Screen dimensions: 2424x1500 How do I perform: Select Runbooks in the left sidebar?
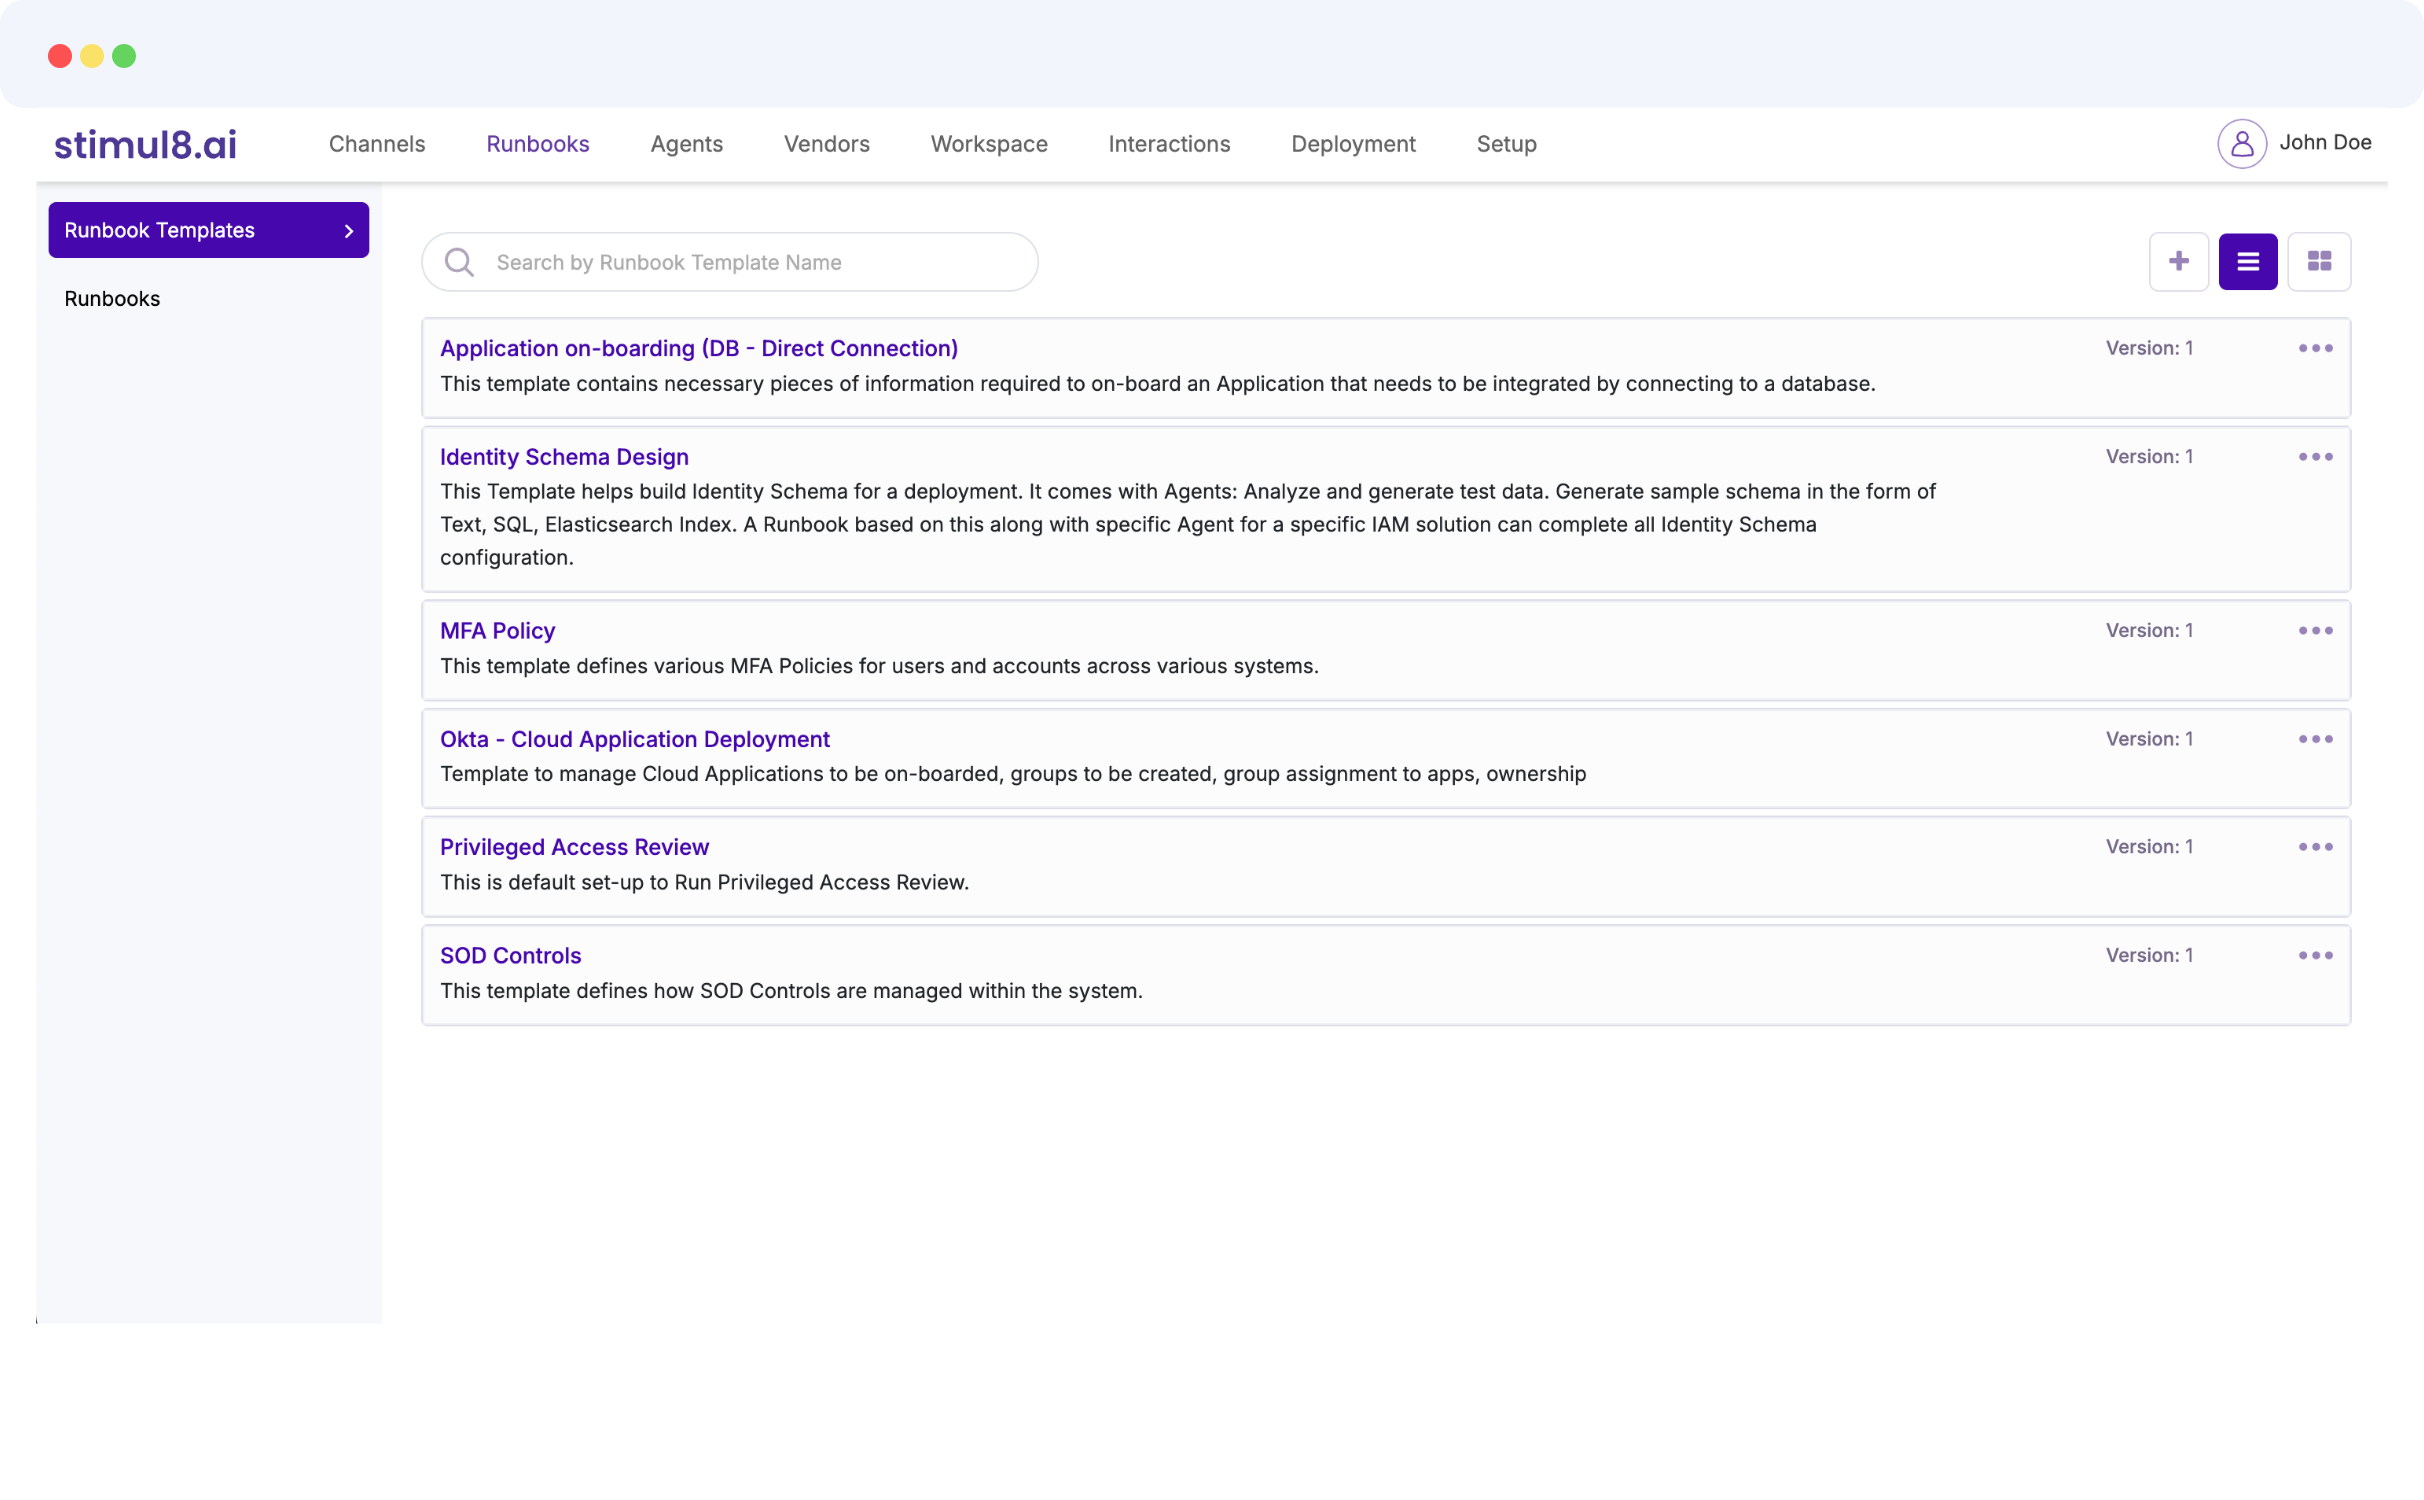pyautogui.click(x=112, y=299)
